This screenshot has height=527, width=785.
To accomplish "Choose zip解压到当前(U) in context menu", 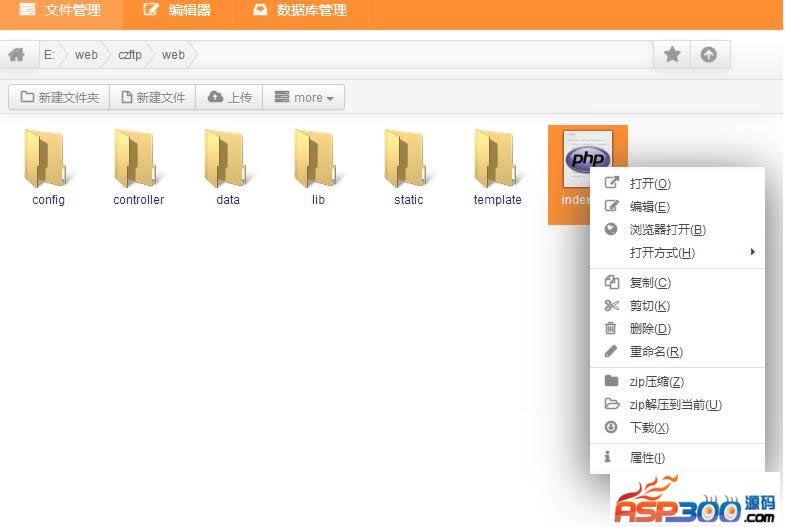I will point(677,404).
